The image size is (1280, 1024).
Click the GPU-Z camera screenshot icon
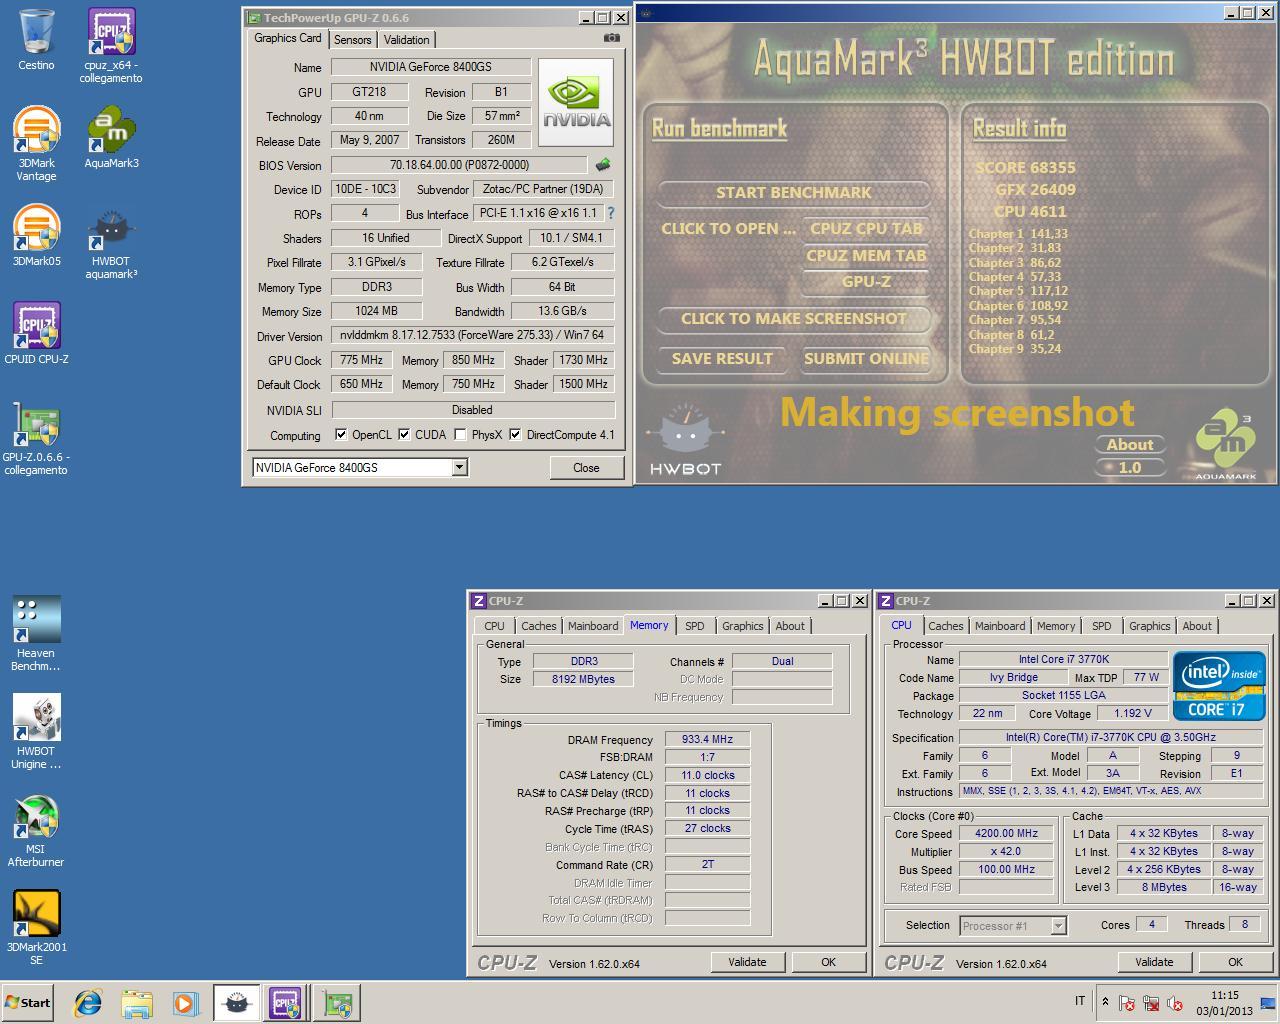[x=612, y=38]
